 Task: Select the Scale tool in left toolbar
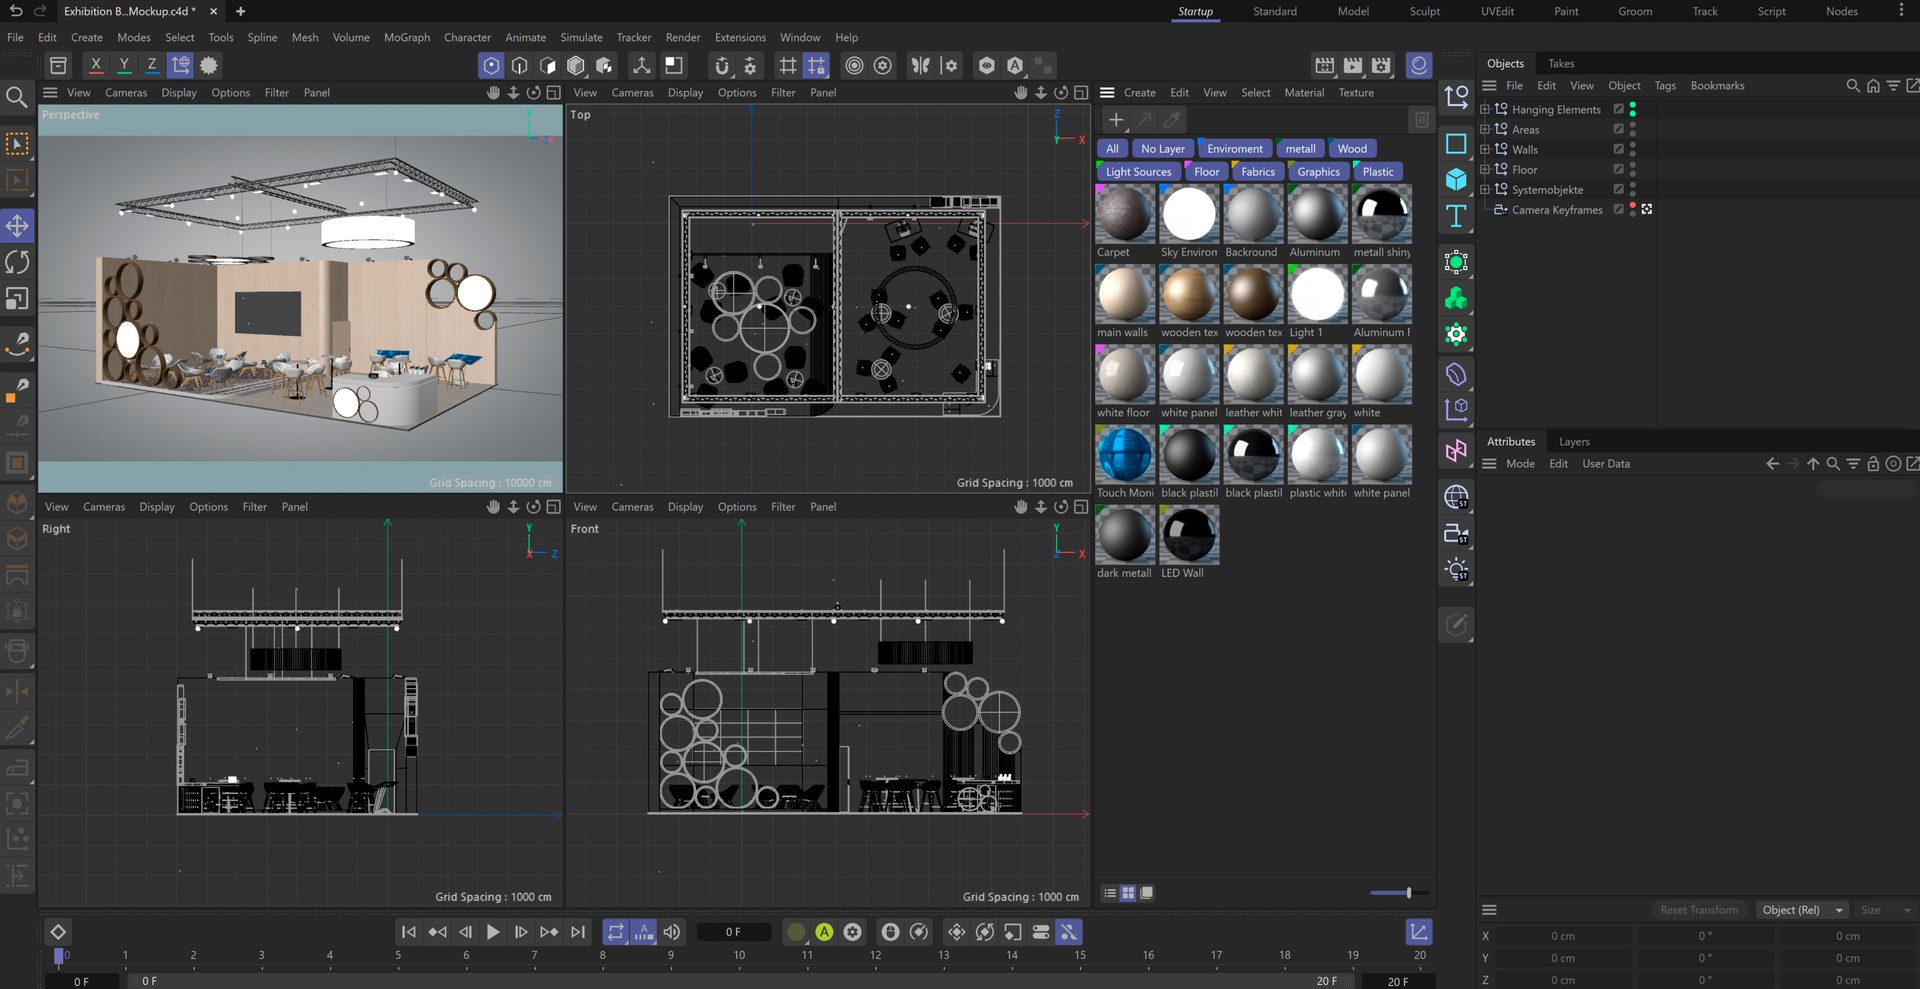[x=17, y=299]
